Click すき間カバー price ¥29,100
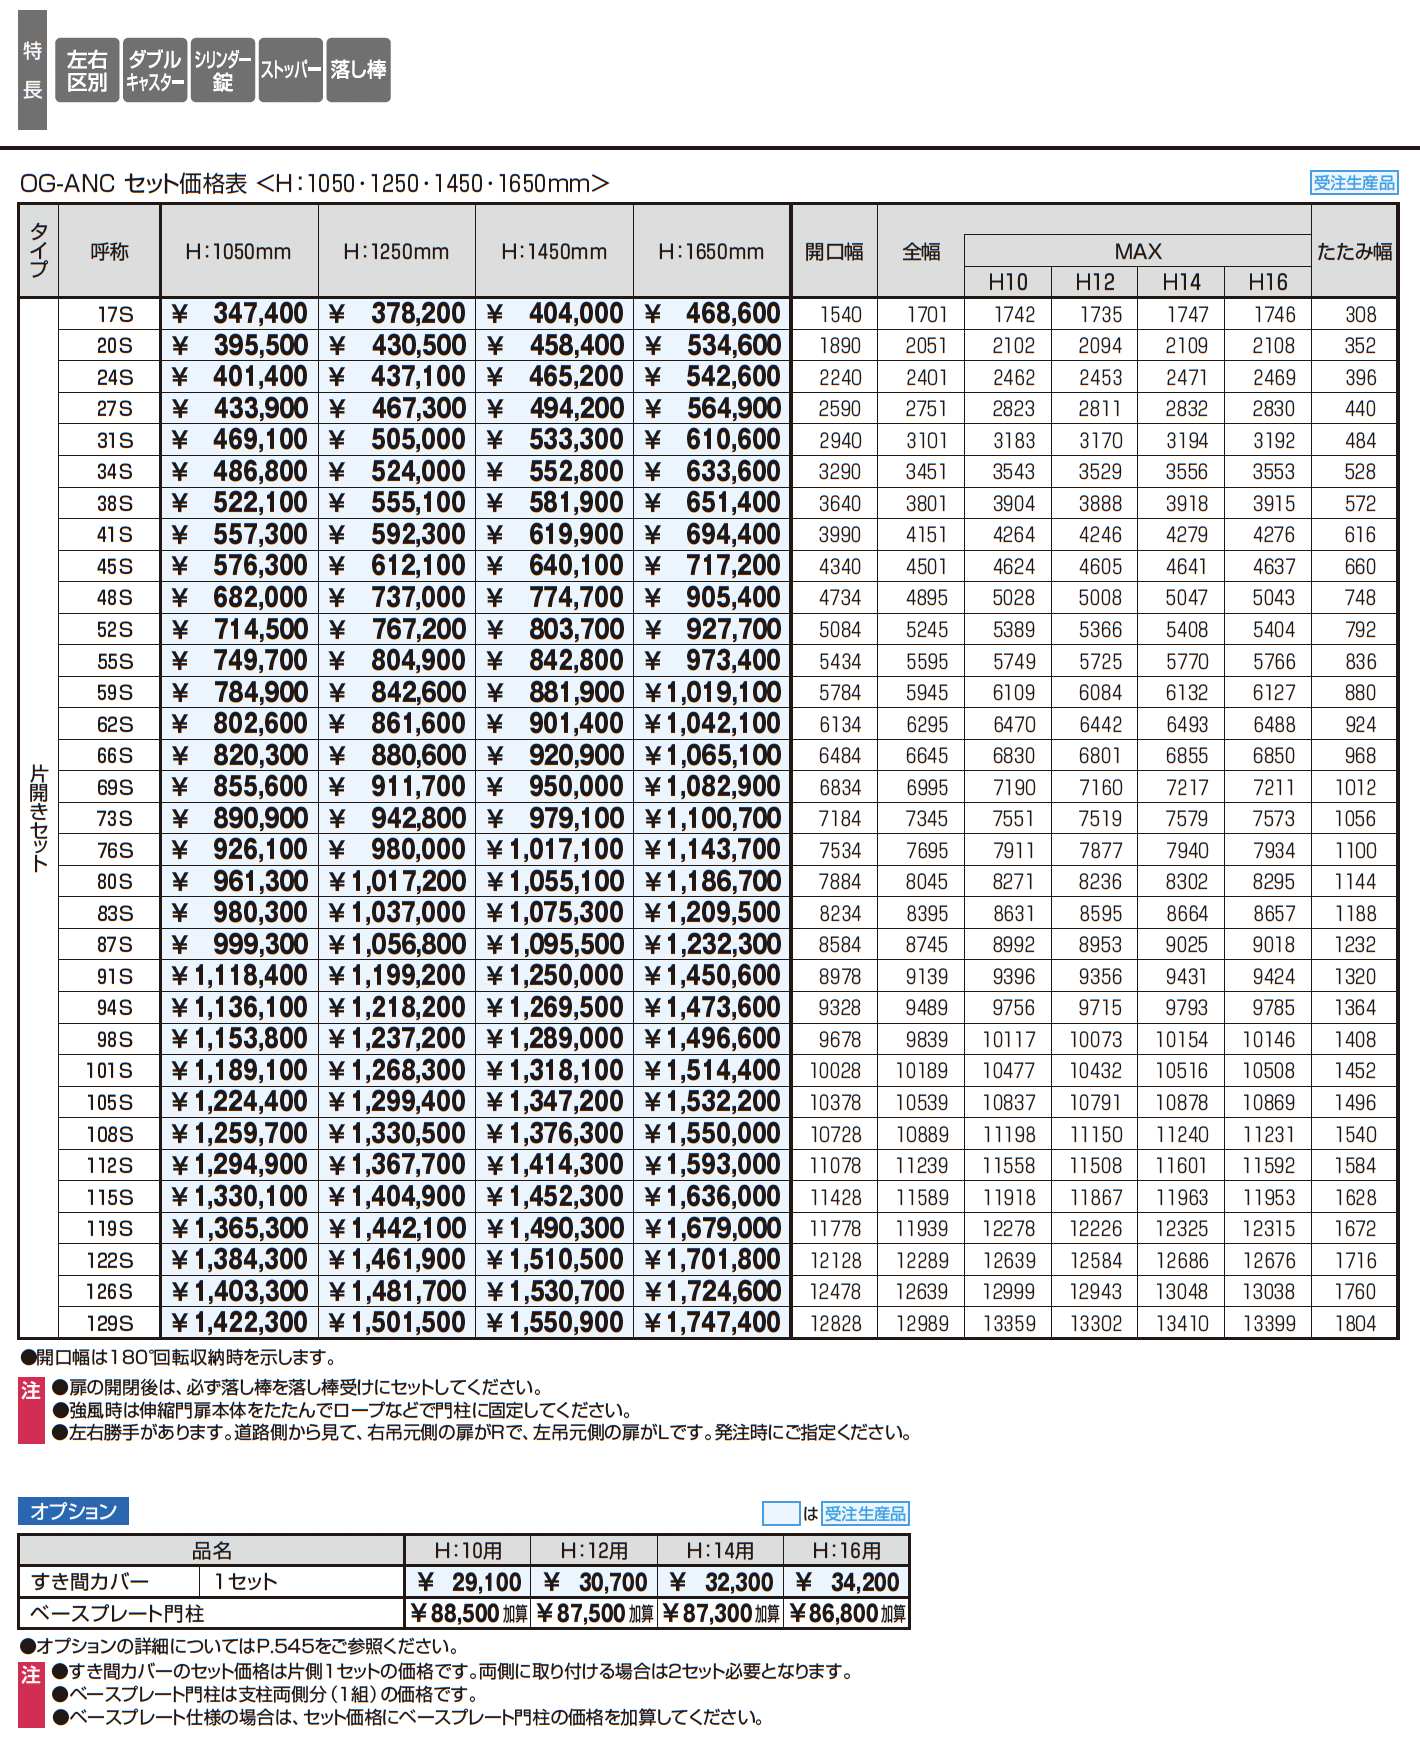The width and height of the screenshot is (1420, 1746). click(468, 1582)
